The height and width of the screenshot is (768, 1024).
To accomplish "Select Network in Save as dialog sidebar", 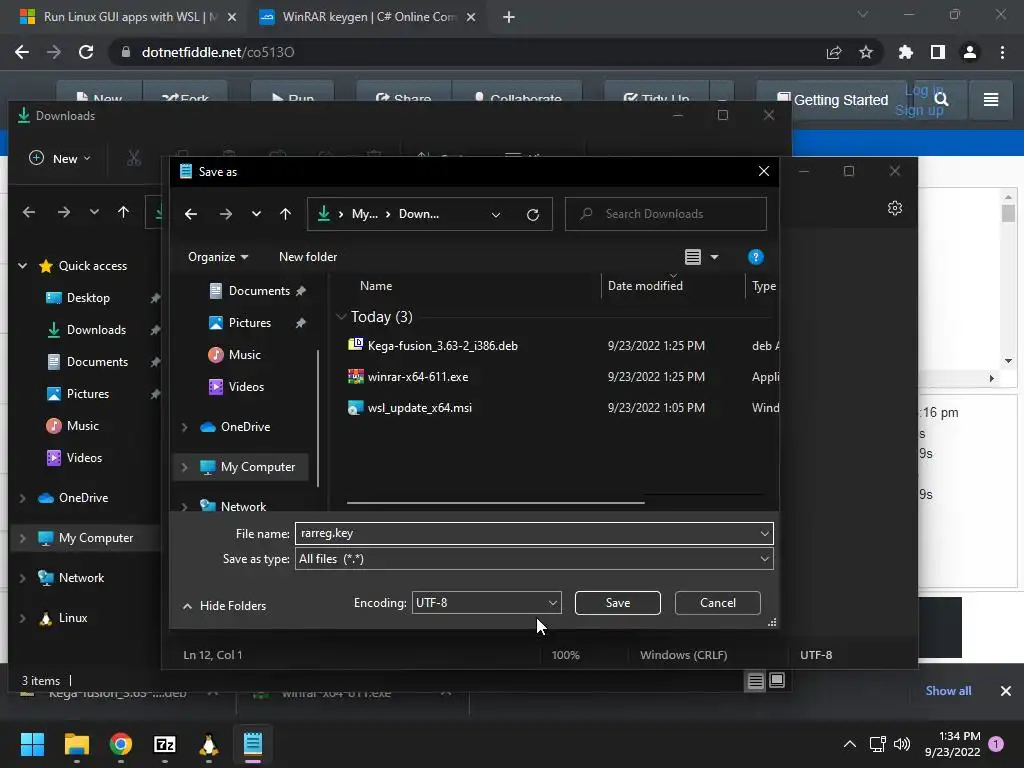I will point(243,507).
